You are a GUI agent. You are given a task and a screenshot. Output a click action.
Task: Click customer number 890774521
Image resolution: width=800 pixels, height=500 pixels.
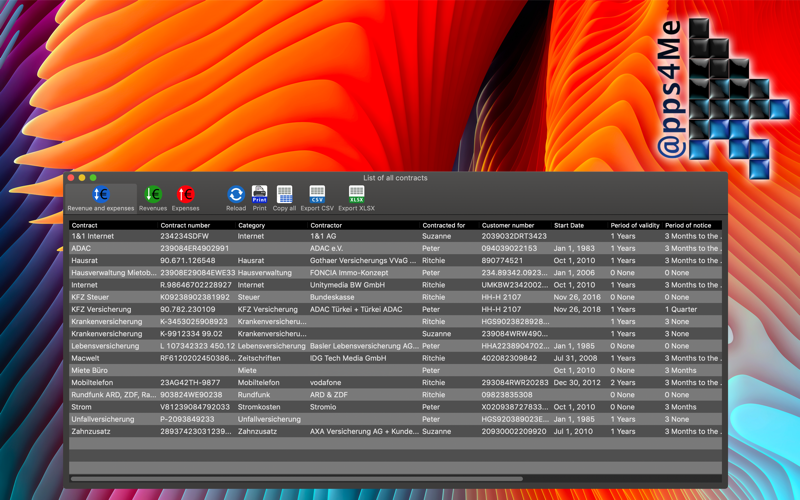(x=502, y=261)
